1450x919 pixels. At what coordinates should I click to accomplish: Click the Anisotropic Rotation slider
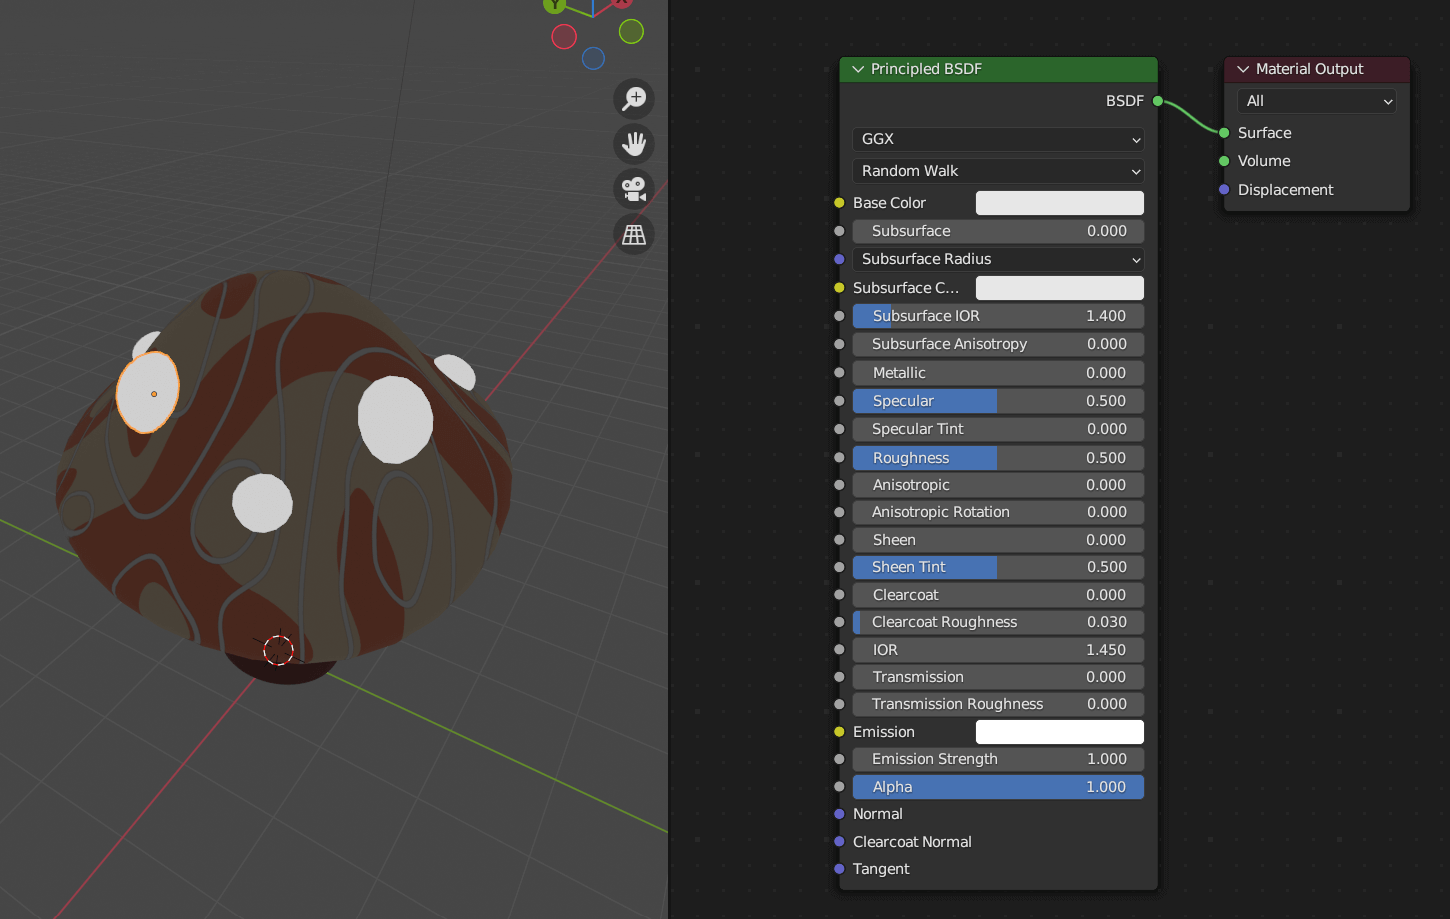pyautogui.click(x=998, y=512)
